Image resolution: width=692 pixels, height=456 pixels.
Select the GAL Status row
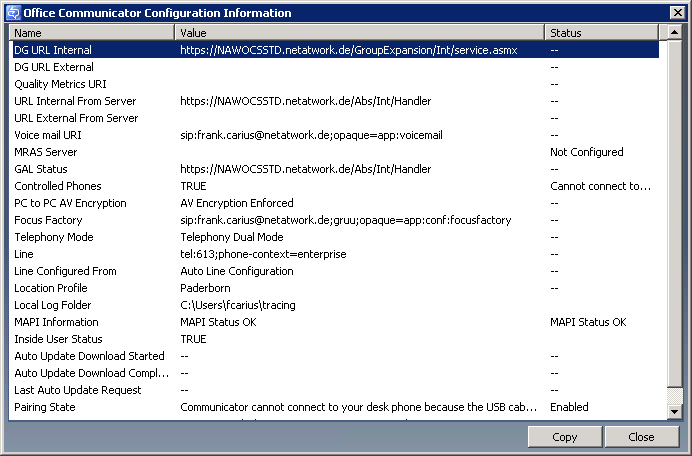click(x=334, y=169)
